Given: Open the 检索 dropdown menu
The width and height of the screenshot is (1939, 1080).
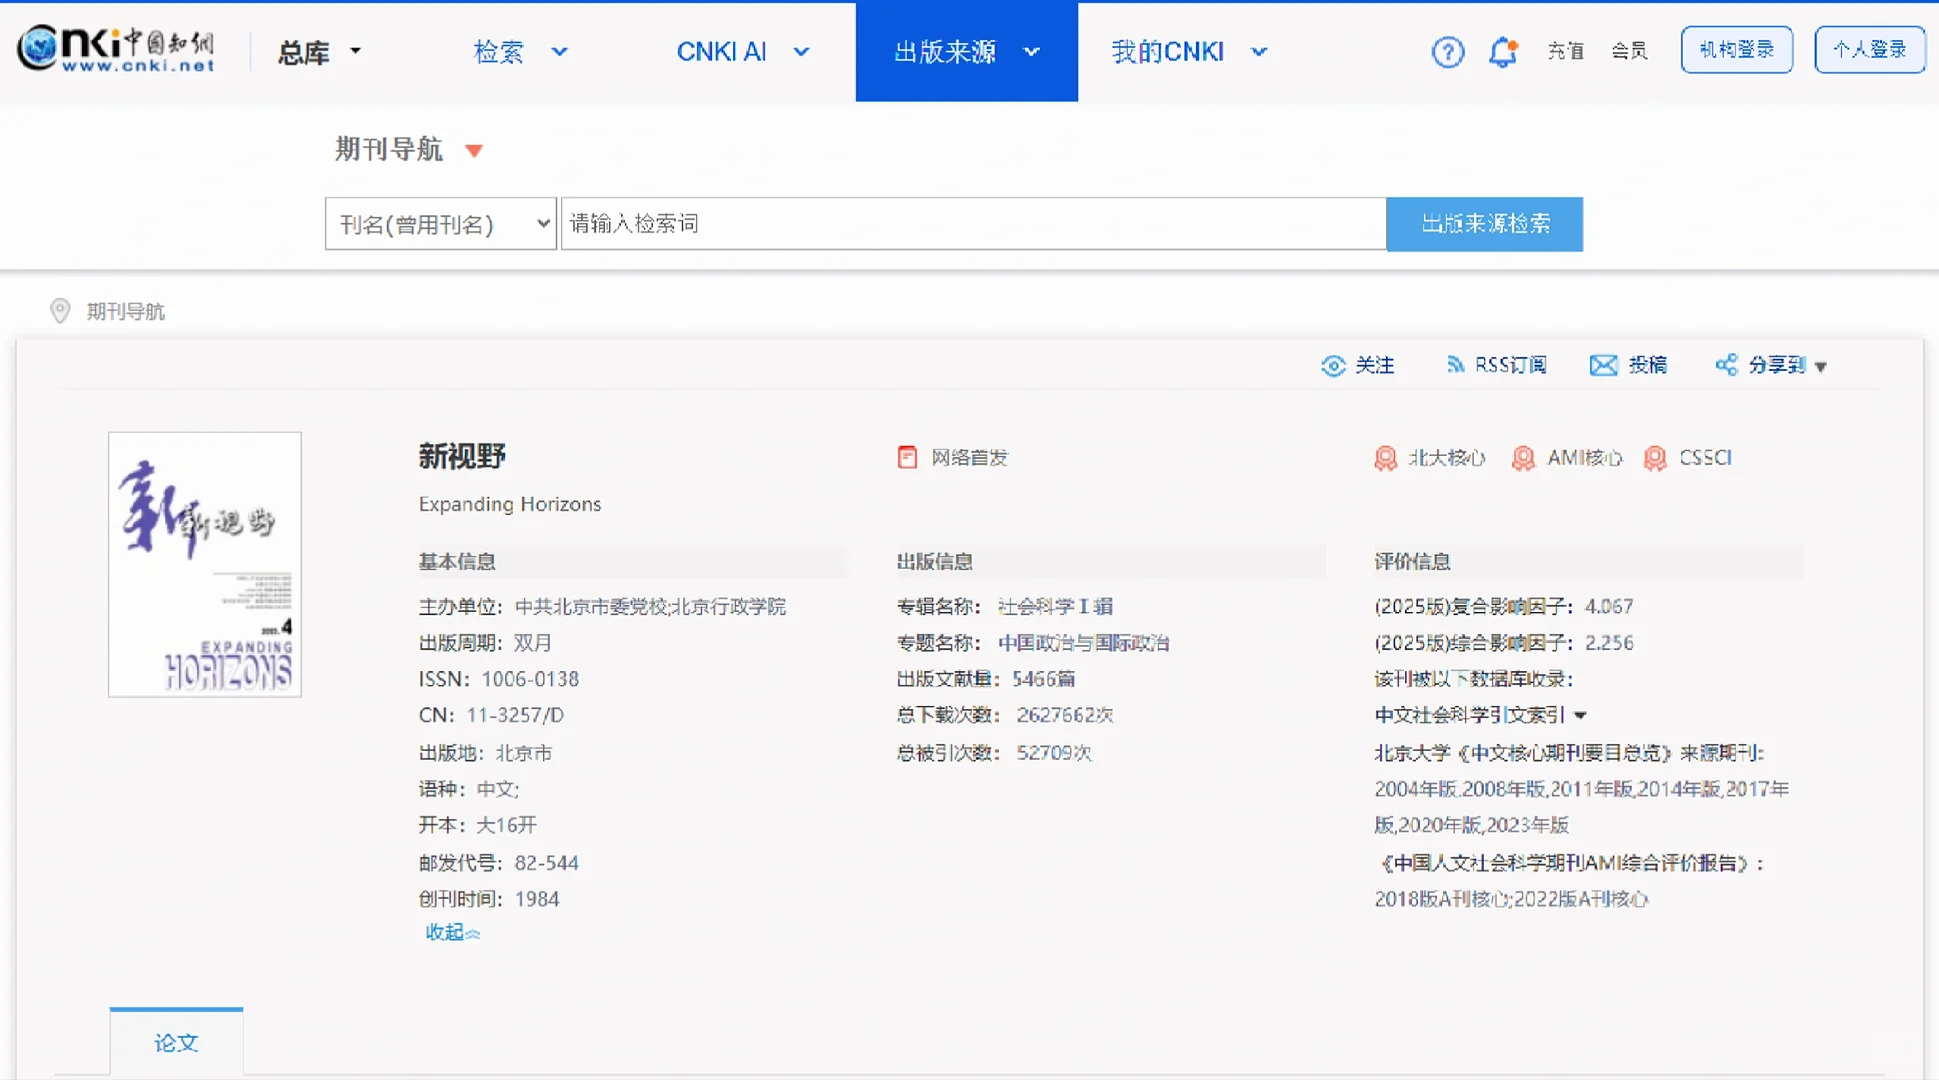Looking at the screenshot, I should [x=520, y=52].
